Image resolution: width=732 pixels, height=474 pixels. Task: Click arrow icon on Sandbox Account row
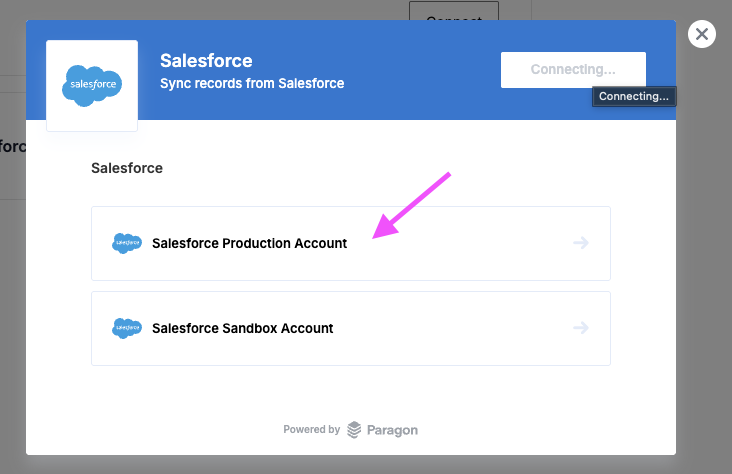click(x=581, y=328)
